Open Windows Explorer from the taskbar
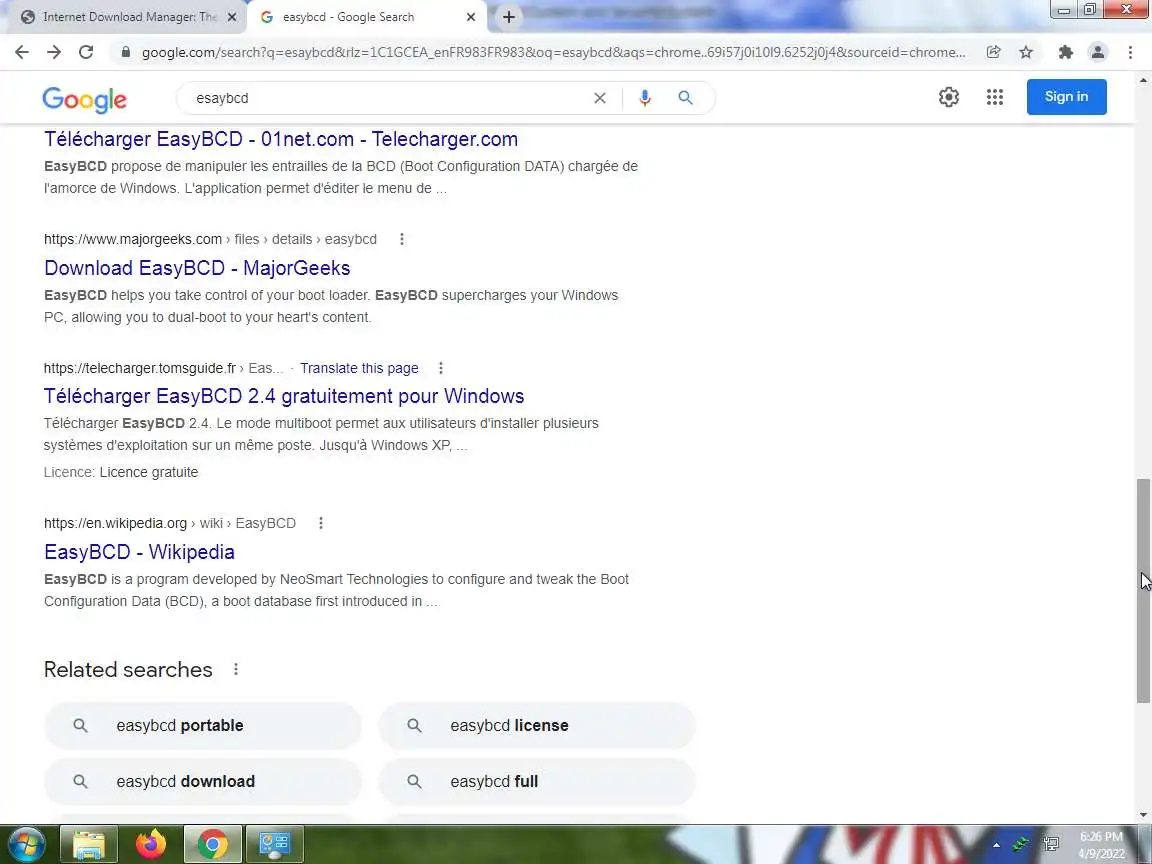The height and width of the screenshot is (864, 1152). pyautogui.click(x=88, y=845)
